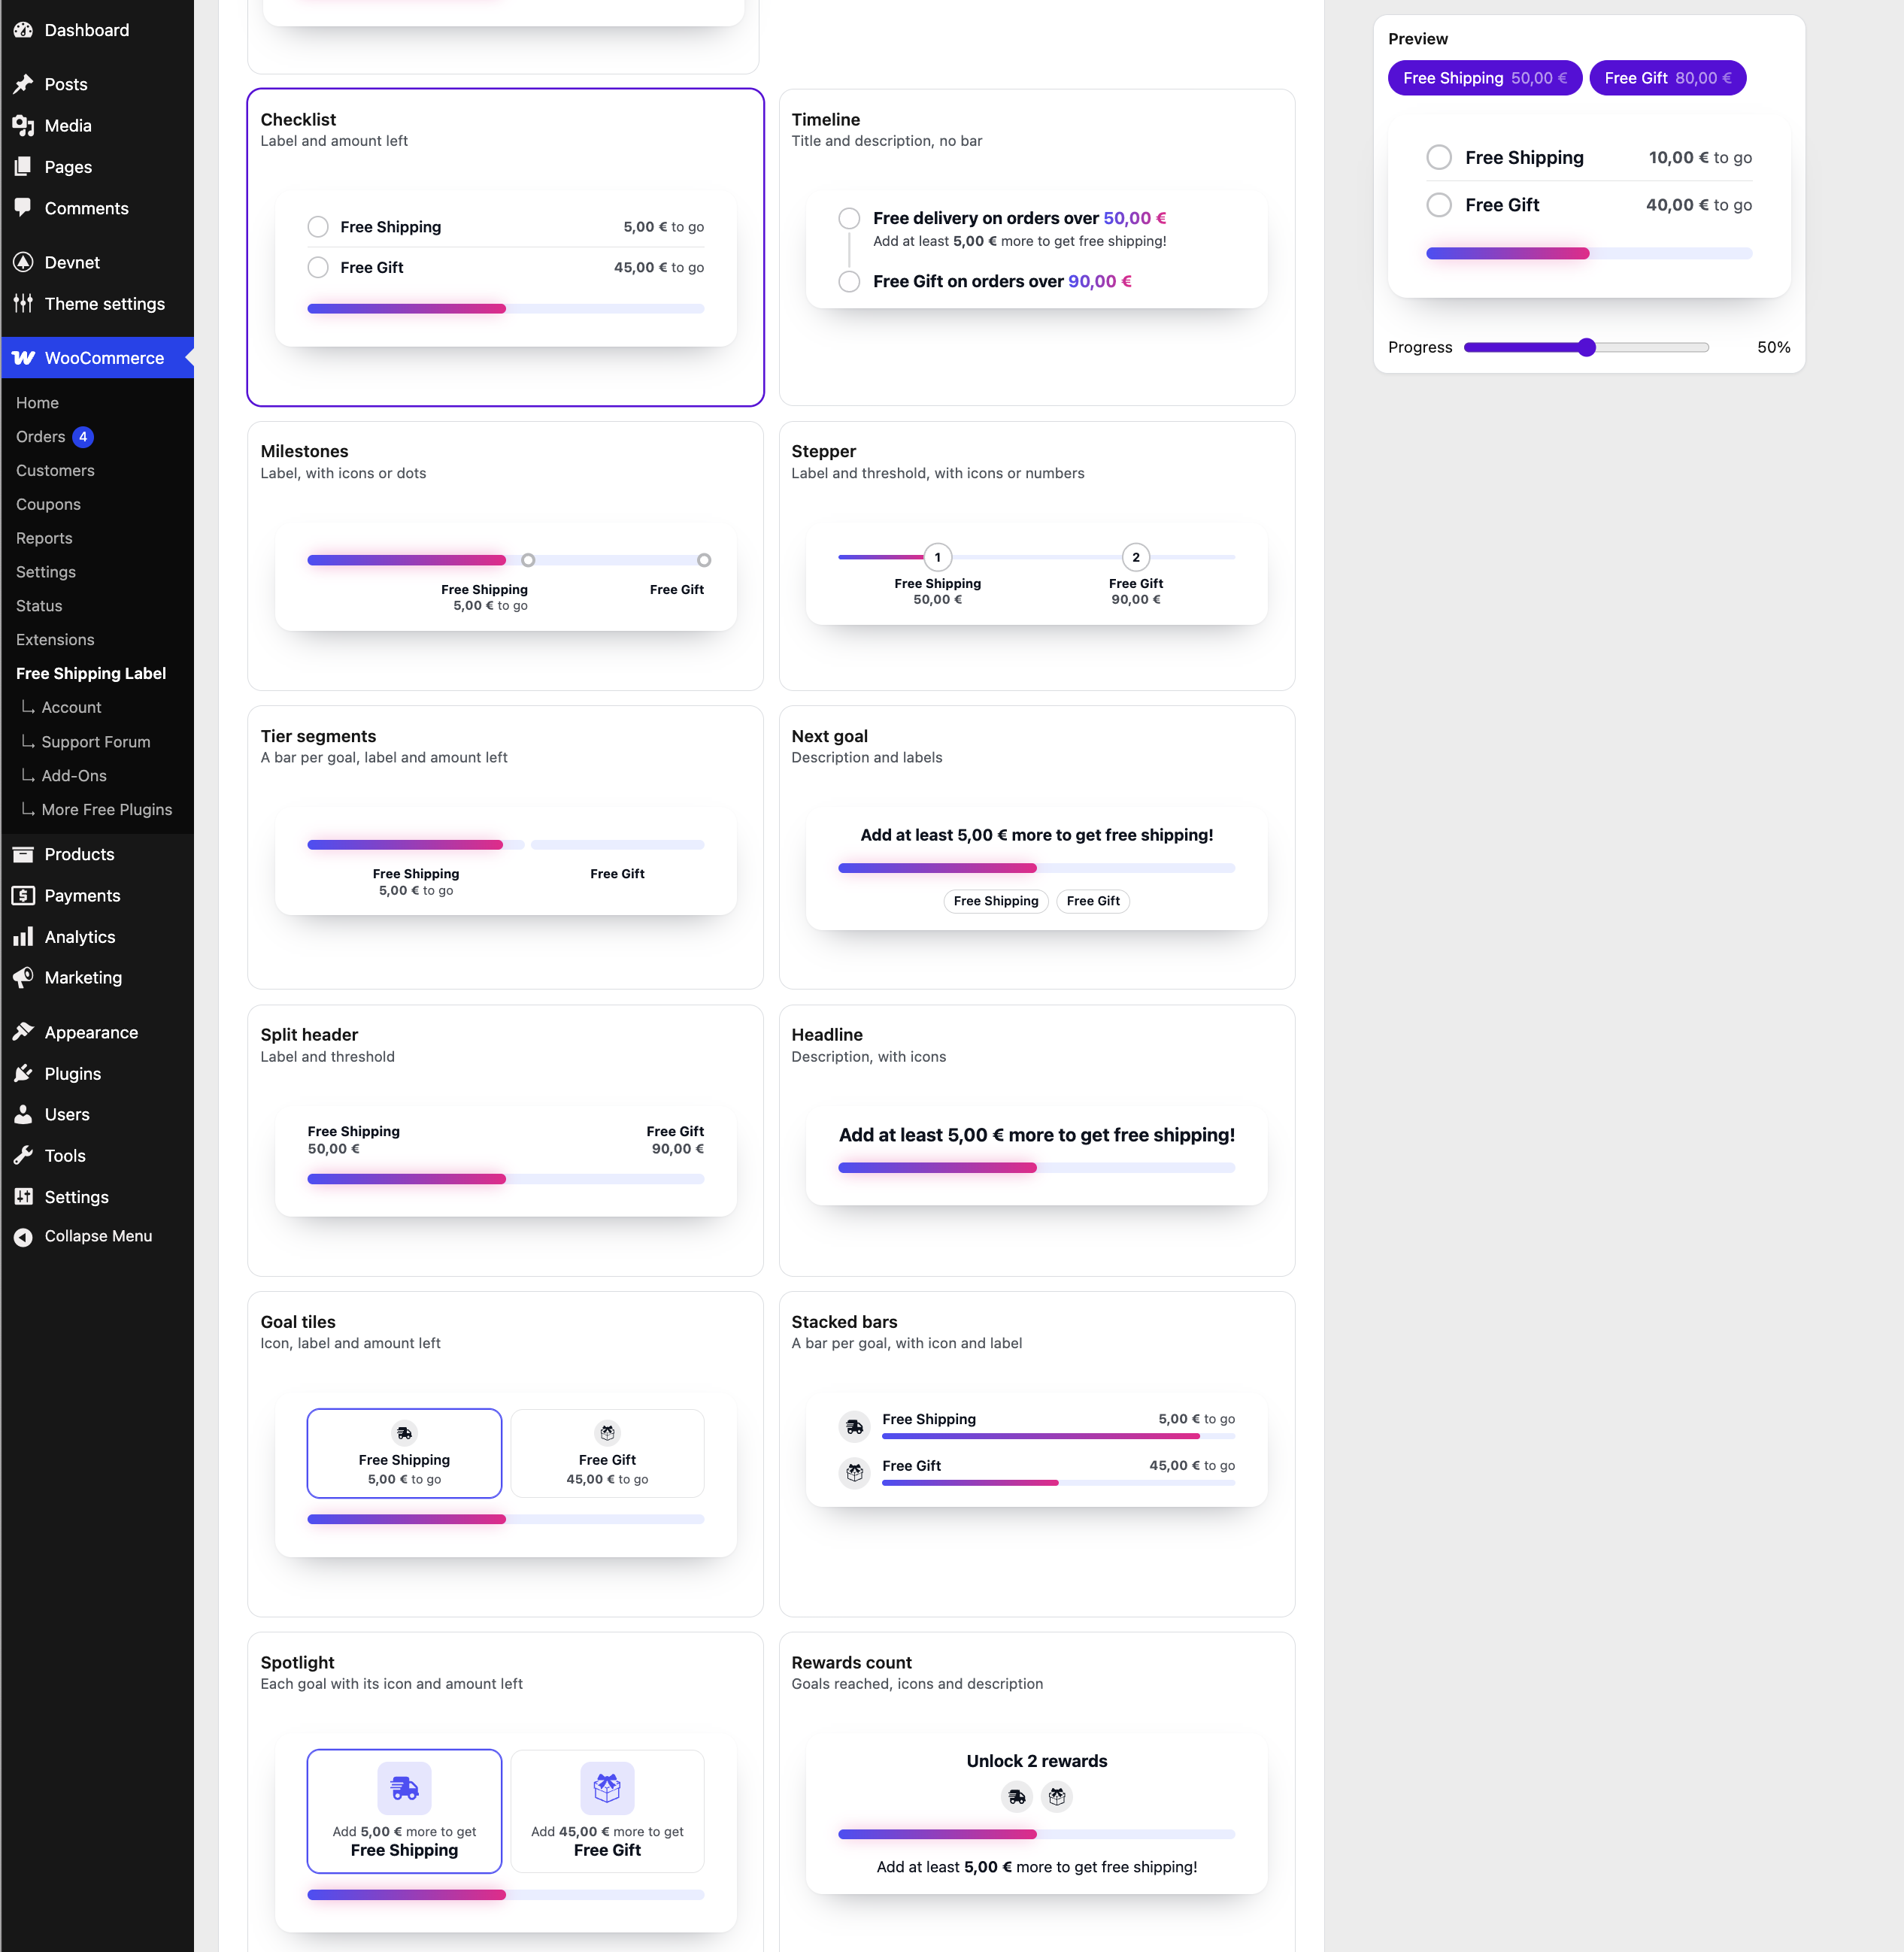Click the Analytics bar chart icon

pyautogui.click(x=23, y=937)
